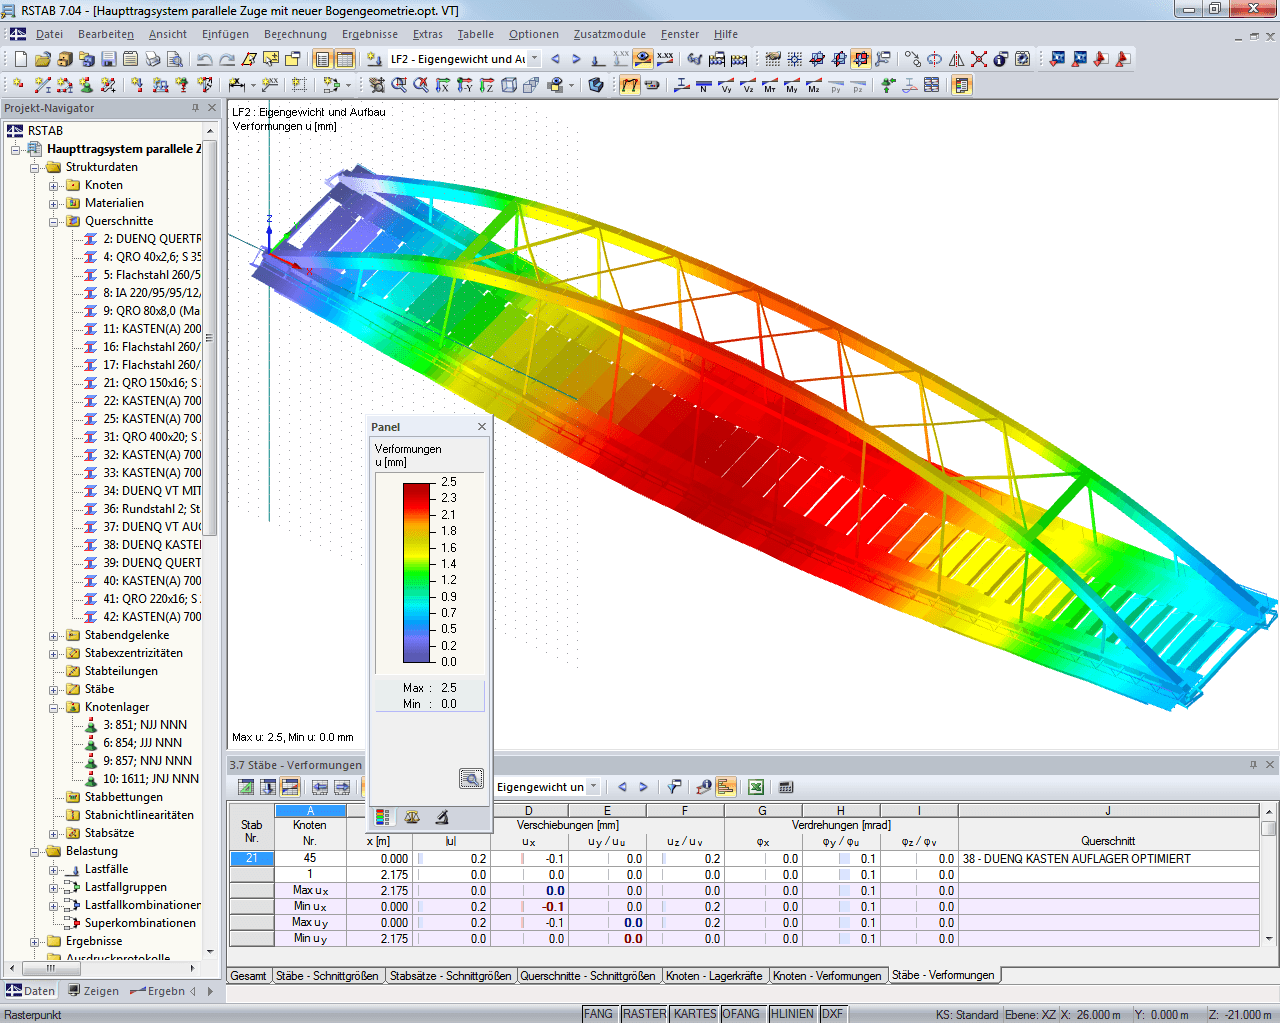Show view in Z direction icon
The width and height of the screenshot is (1280, 1023).
[487, 85]
